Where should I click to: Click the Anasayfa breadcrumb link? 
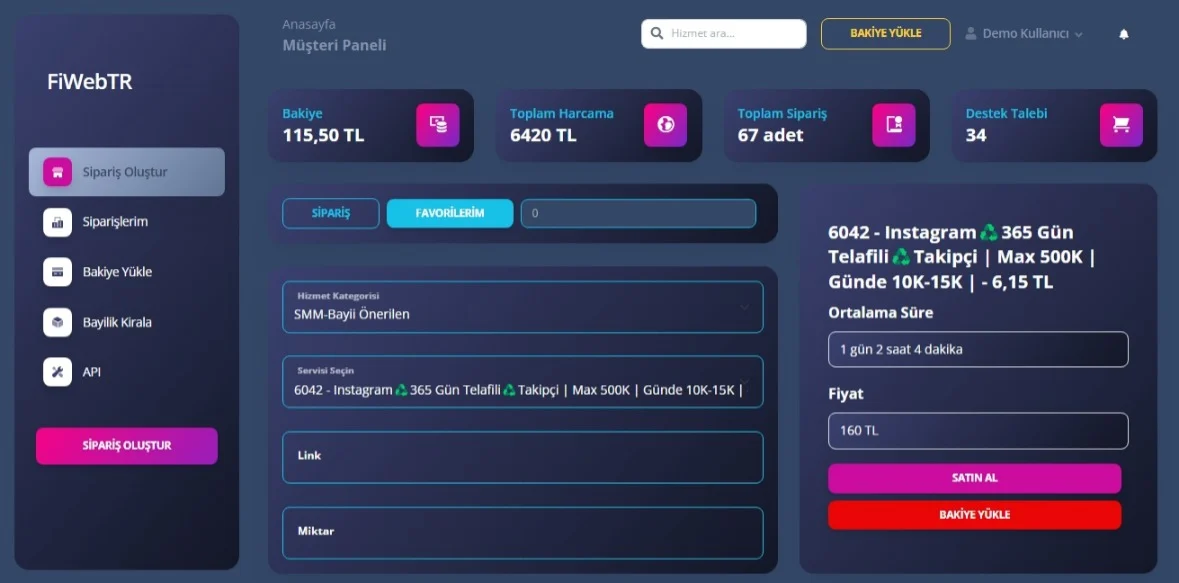point(308,24)
